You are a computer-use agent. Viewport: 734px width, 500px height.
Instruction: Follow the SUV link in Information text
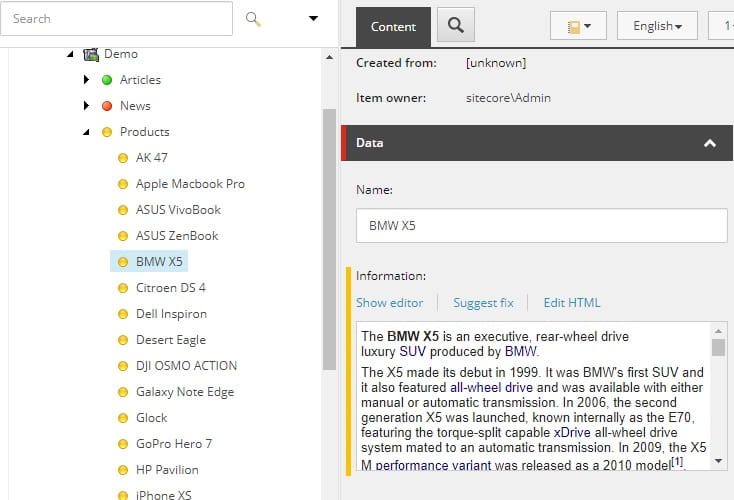click(412, 352)
